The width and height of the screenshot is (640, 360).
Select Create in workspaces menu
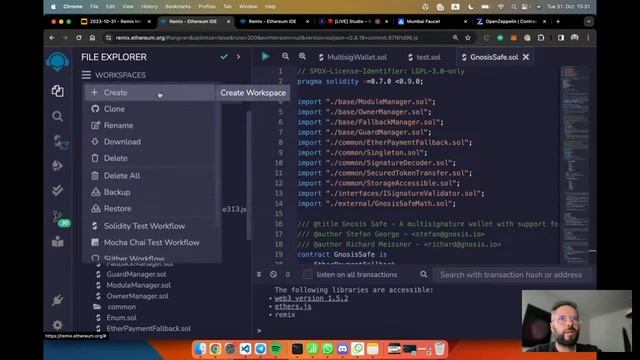pyautogui.click(x=149, y=93)
